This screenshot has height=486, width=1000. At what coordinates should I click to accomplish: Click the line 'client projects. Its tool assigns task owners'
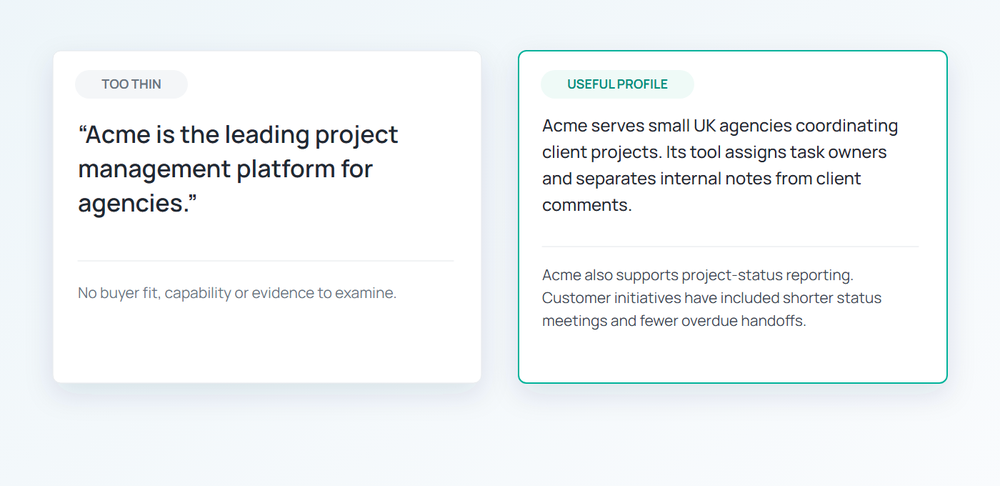[x=714, y=152]
